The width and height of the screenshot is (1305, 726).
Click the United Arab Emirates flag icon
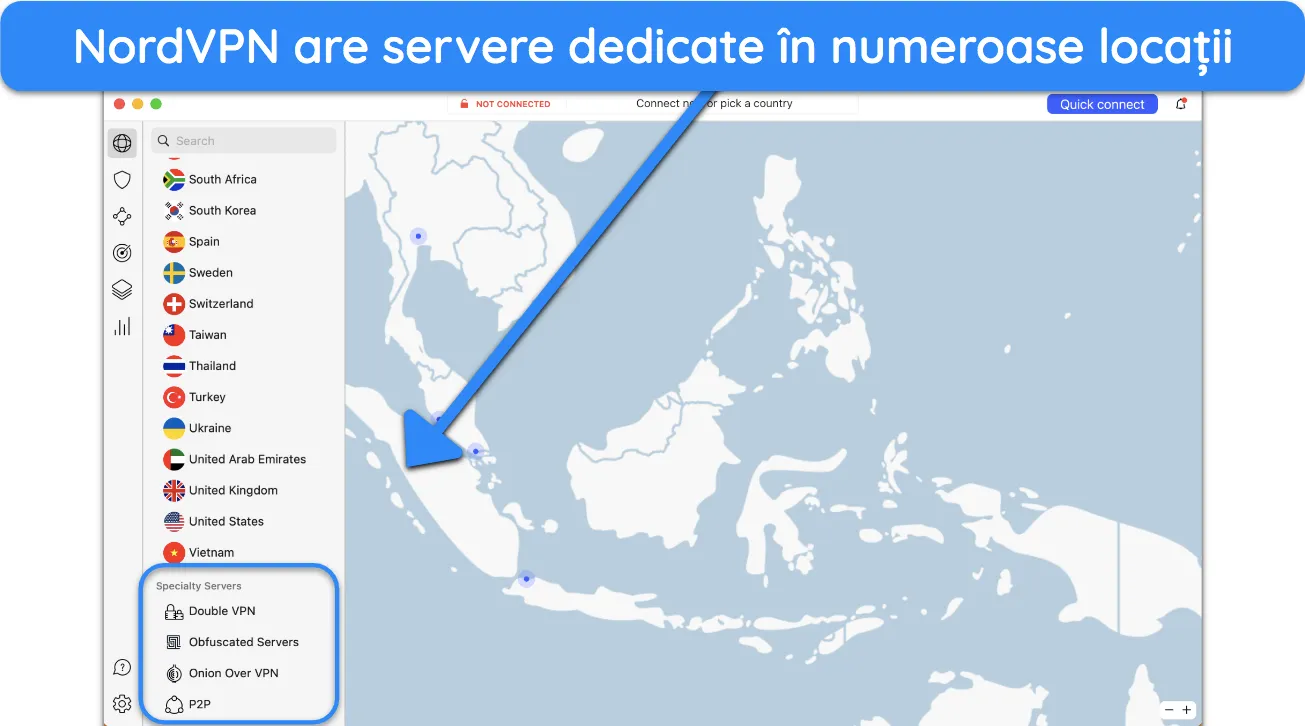(174, 460)
